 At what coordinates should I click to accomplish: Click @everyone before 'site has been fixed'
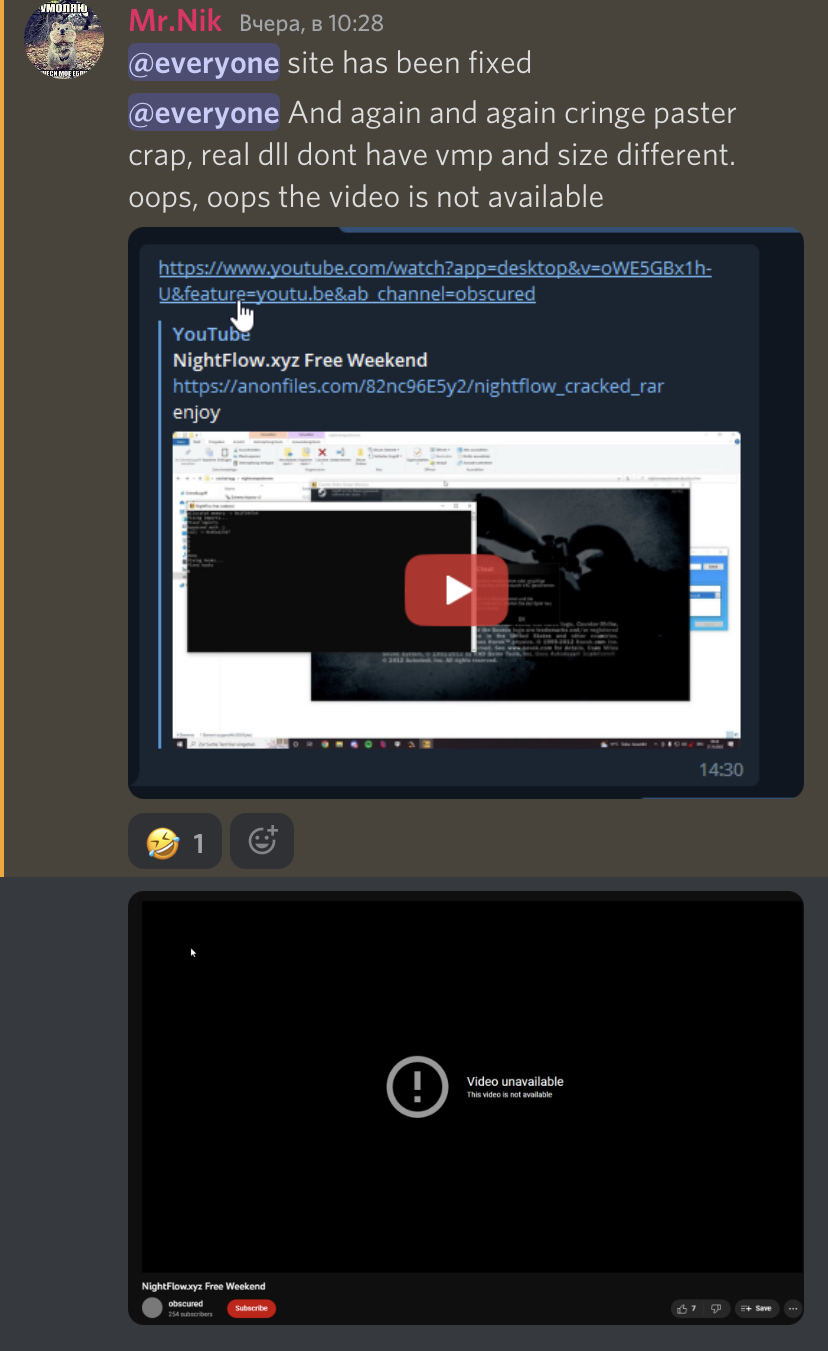click(x=203, y=63)
